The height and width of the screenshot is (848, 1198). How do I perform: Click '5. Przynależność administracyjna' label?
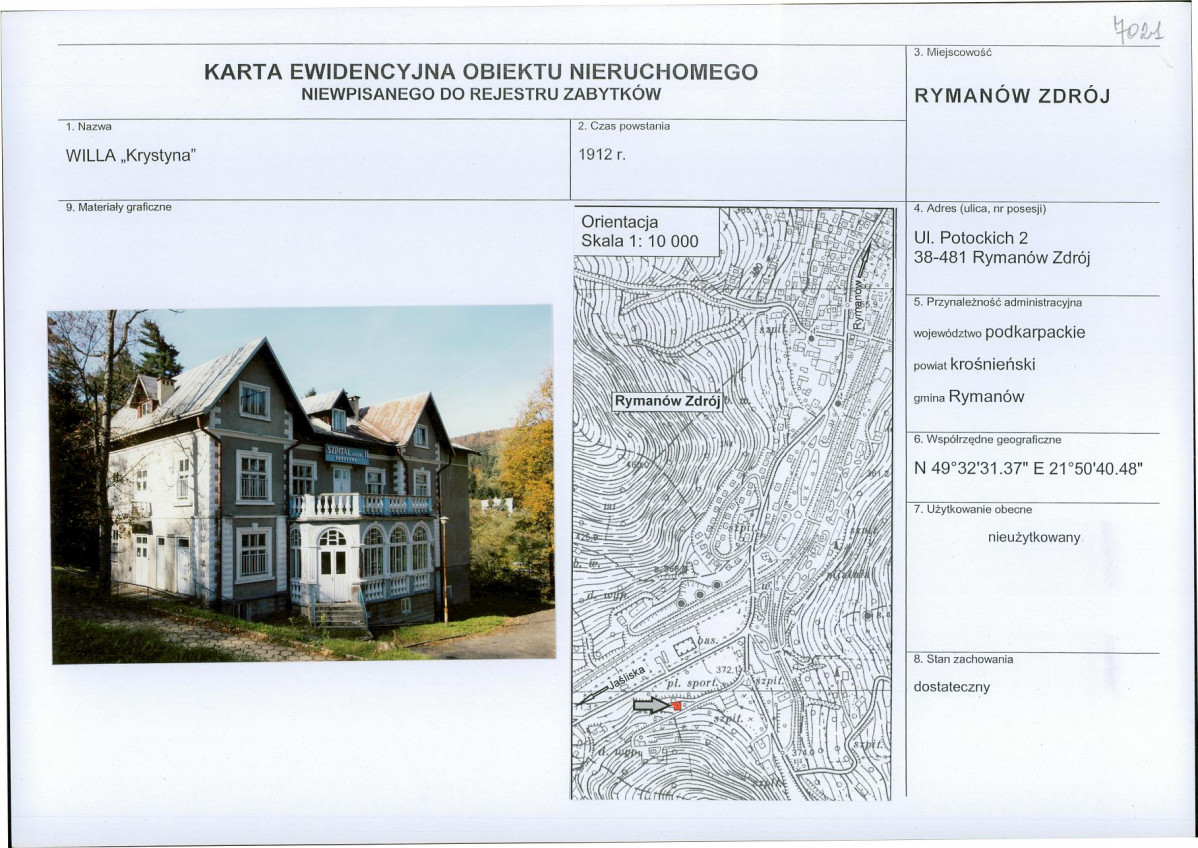998,303
